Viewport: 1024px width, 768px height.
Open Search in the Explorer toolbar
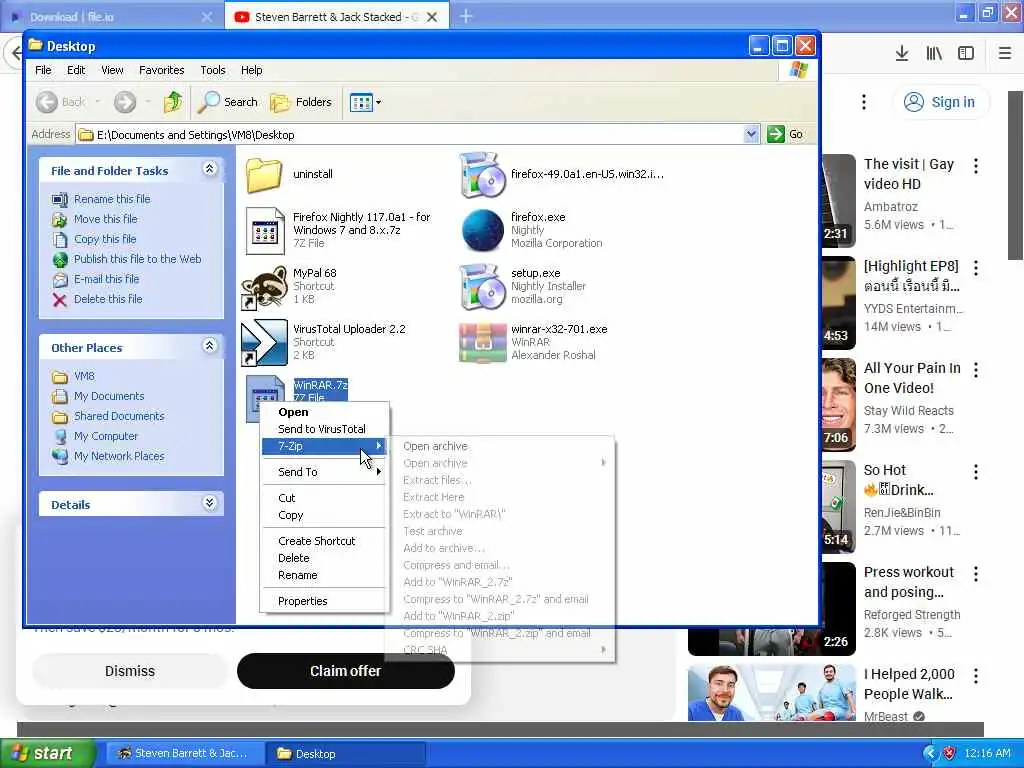[228, 102]
